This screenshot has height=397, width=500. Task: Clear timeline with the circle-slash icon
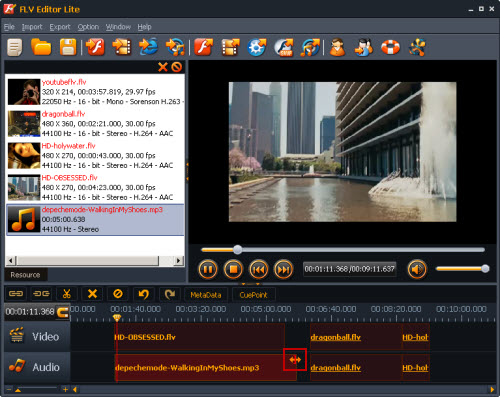118,294
